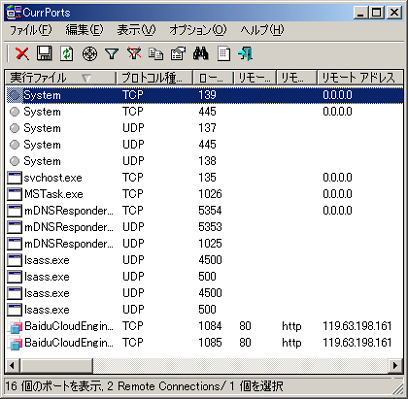Open the オプション(O) menu

coord(198,30)
